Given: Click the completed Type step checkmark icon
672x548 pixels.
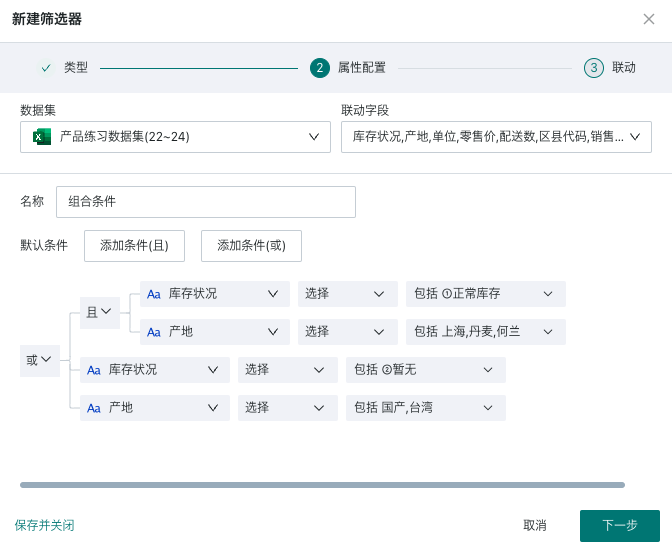Looking at the screenshot, I should 46,68.
